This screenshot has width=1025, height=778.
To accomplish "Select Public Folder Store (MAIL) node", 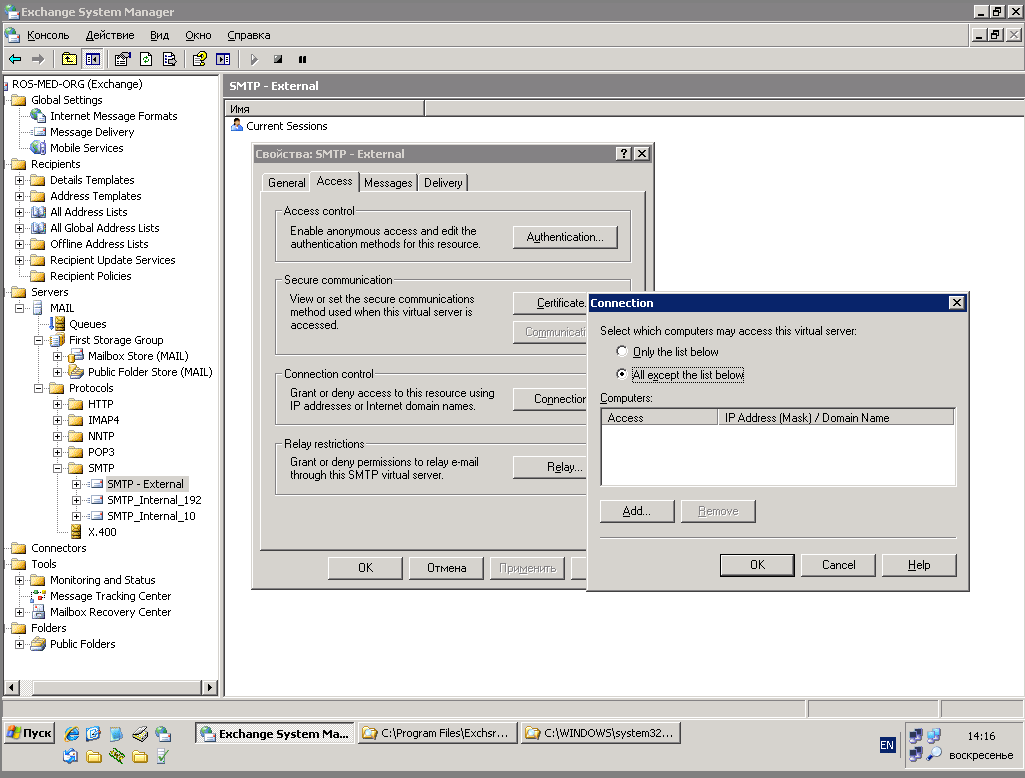I will (150, 372).
